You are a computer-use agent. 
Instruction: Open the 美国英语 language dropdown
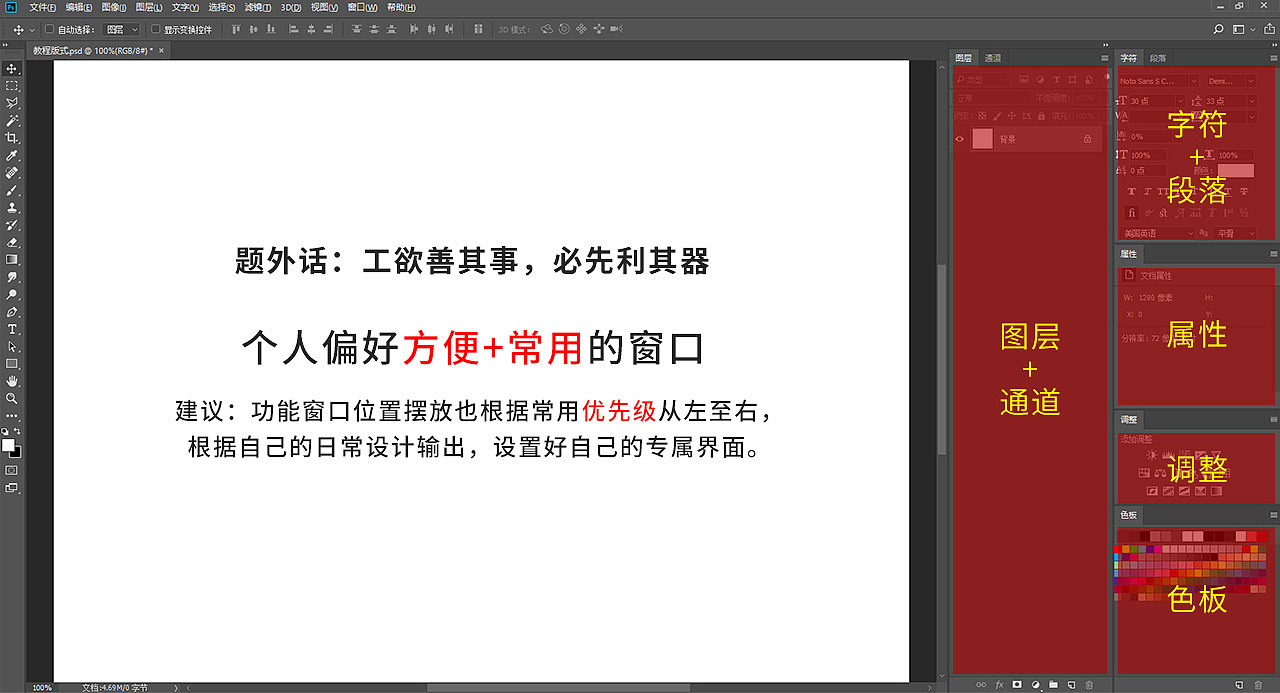(1157, 233)
